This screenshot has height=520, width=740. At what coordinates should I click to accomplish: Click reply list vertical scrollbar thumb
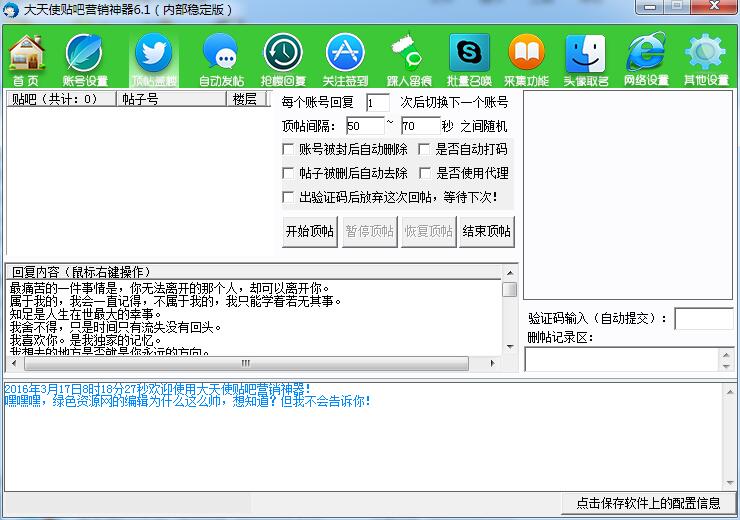click(x=510, y=289)
